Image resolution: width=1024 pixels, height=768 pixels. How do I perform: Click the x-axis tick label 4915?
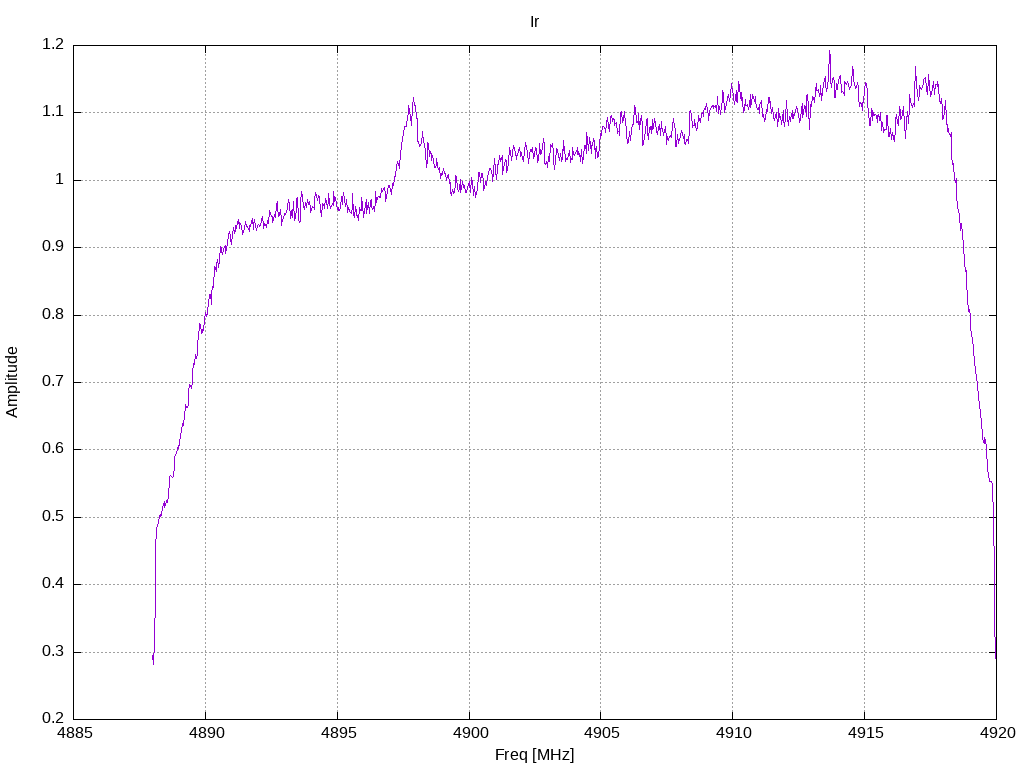[x=865, y=733]
